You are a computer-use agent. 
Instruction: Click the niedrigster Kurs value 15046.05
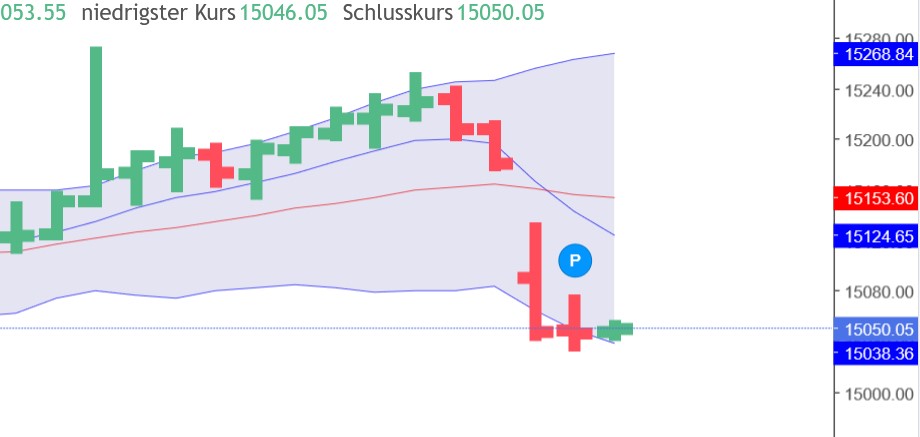284,14
